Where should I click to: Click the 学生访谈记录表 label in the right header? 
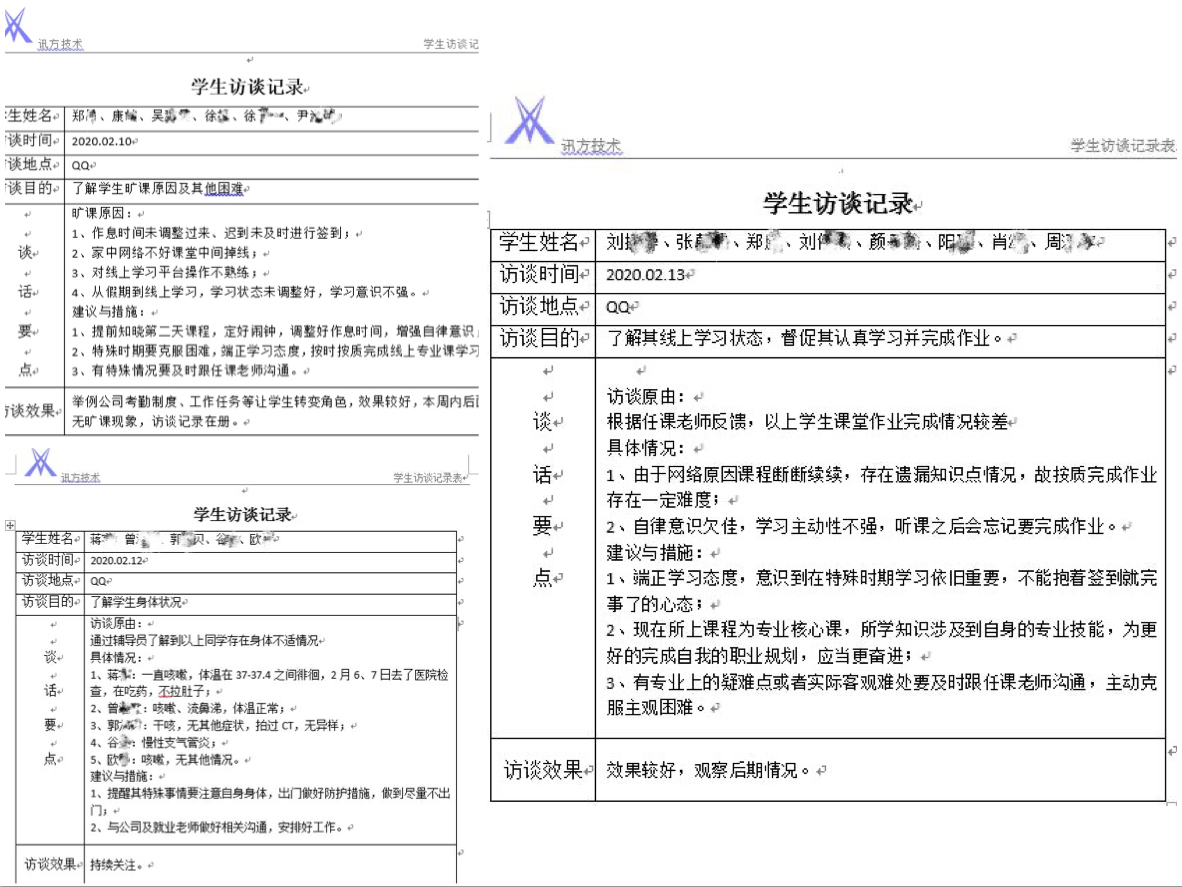(x=1125, y=147)
